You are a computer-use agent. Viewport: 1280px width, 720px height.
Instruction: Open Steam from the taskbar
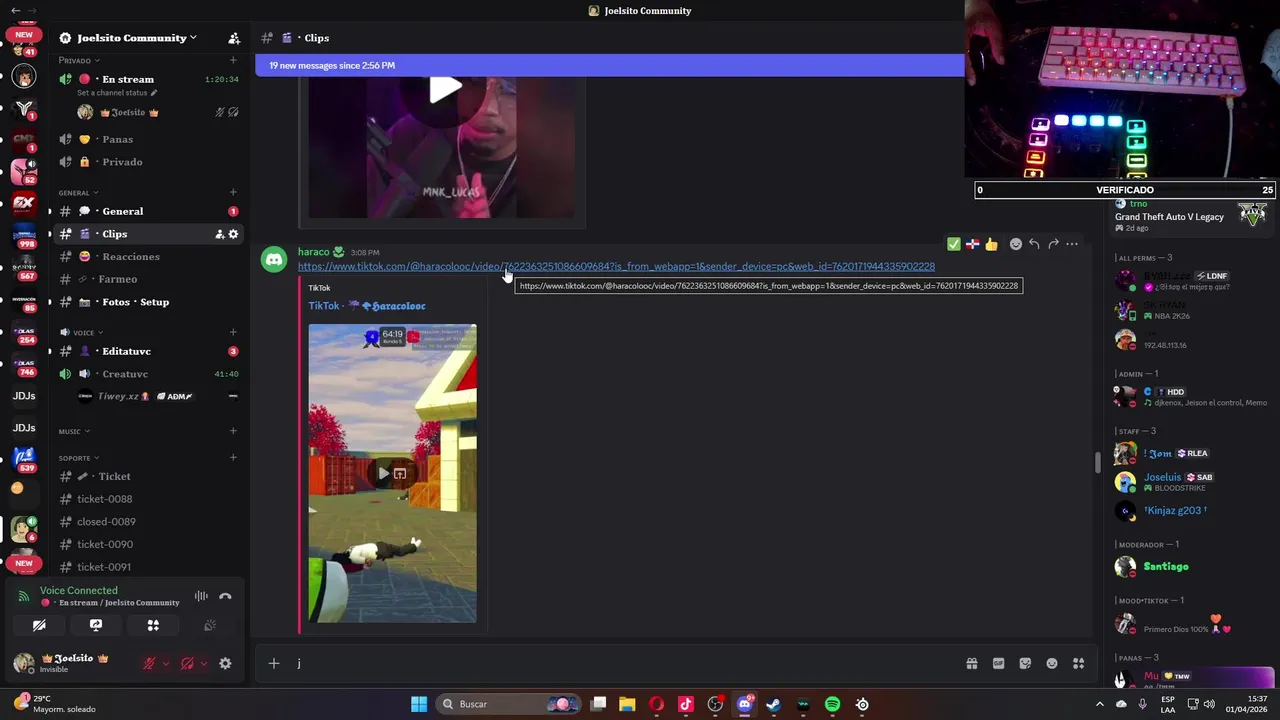pyautogui.click(x=773, y=704)
